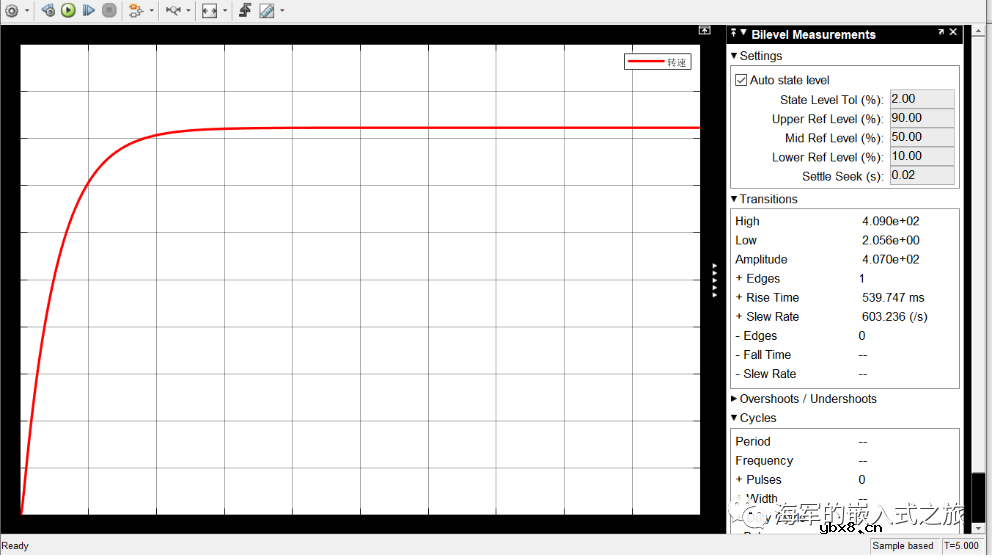The image size is (998, 558).
Task: Open dropdown arrow next to measurements ruler icon
Action: pos(282,11)
